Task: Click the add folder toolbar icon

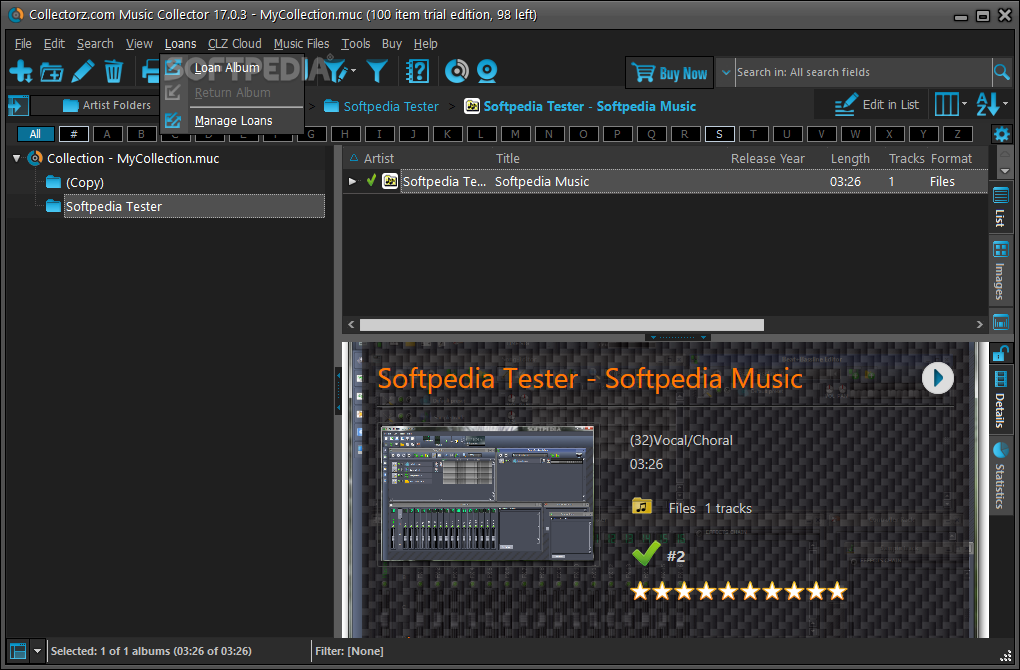Action: pos(51,72)
